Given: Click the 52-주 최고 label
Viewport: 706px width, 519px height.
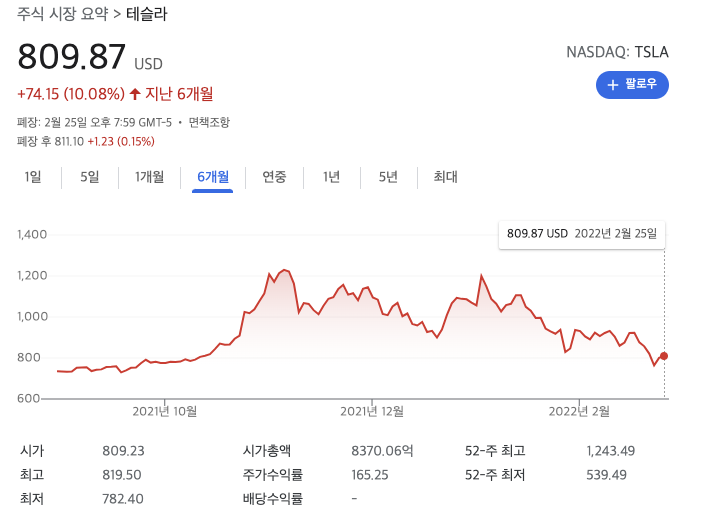Looking at the screenshot, I should click(495, 451).
